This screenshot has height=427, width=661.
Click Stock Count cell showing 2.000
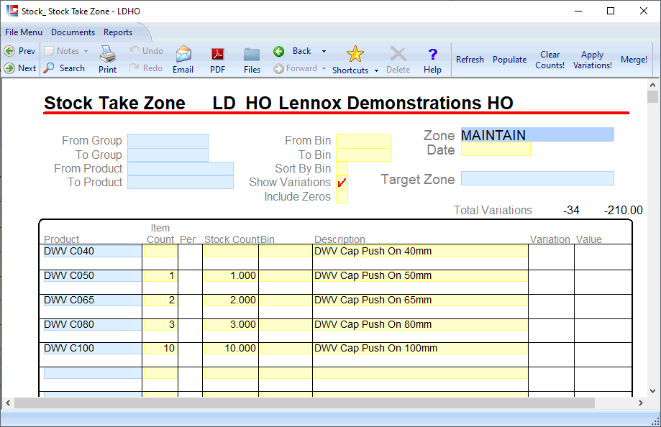pos(231,300)
